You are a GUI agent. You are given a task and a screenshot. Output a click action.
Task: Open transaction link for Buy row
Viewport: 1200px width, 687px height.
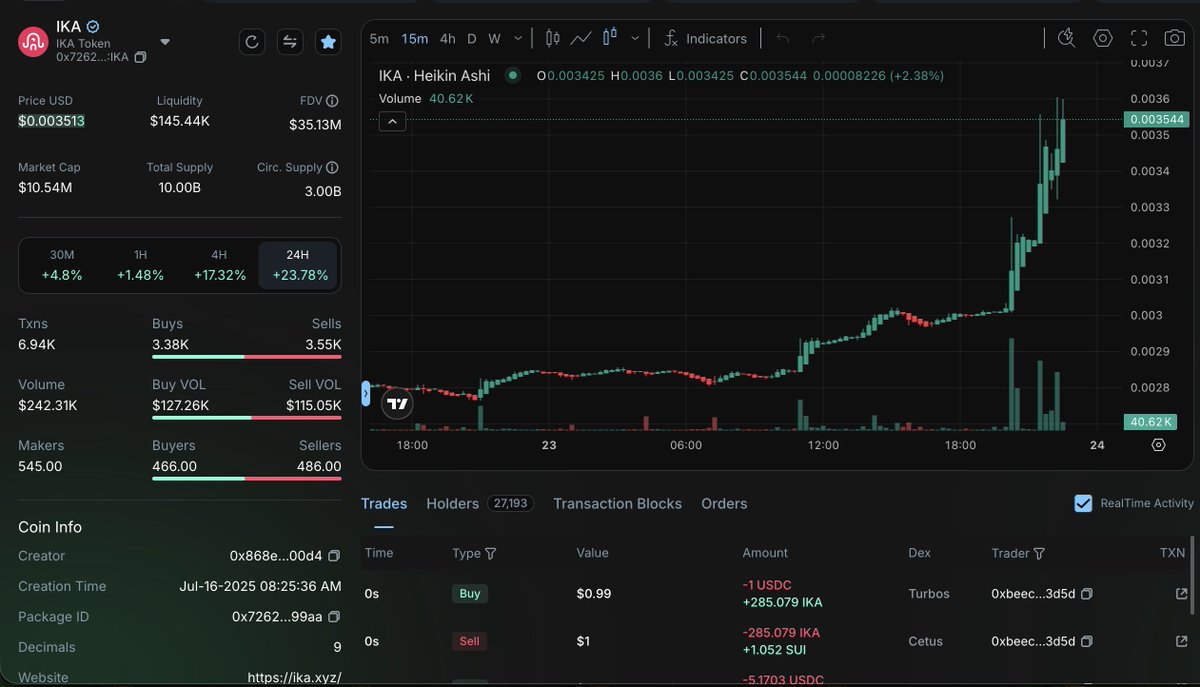1181,594
